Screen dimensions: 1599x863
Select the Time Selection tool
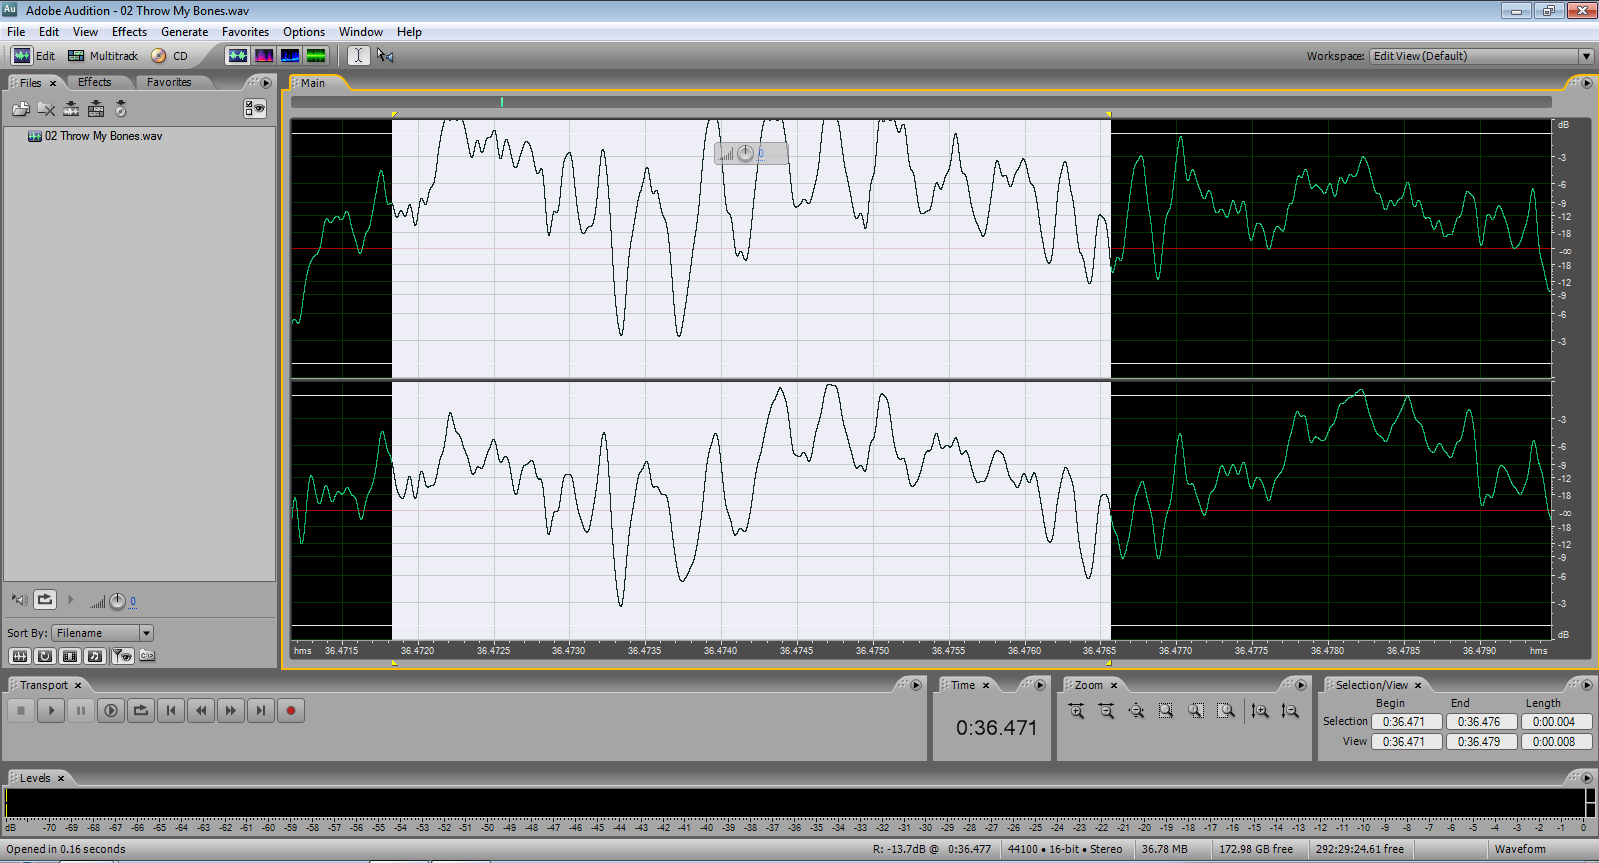tap(358, 56)
